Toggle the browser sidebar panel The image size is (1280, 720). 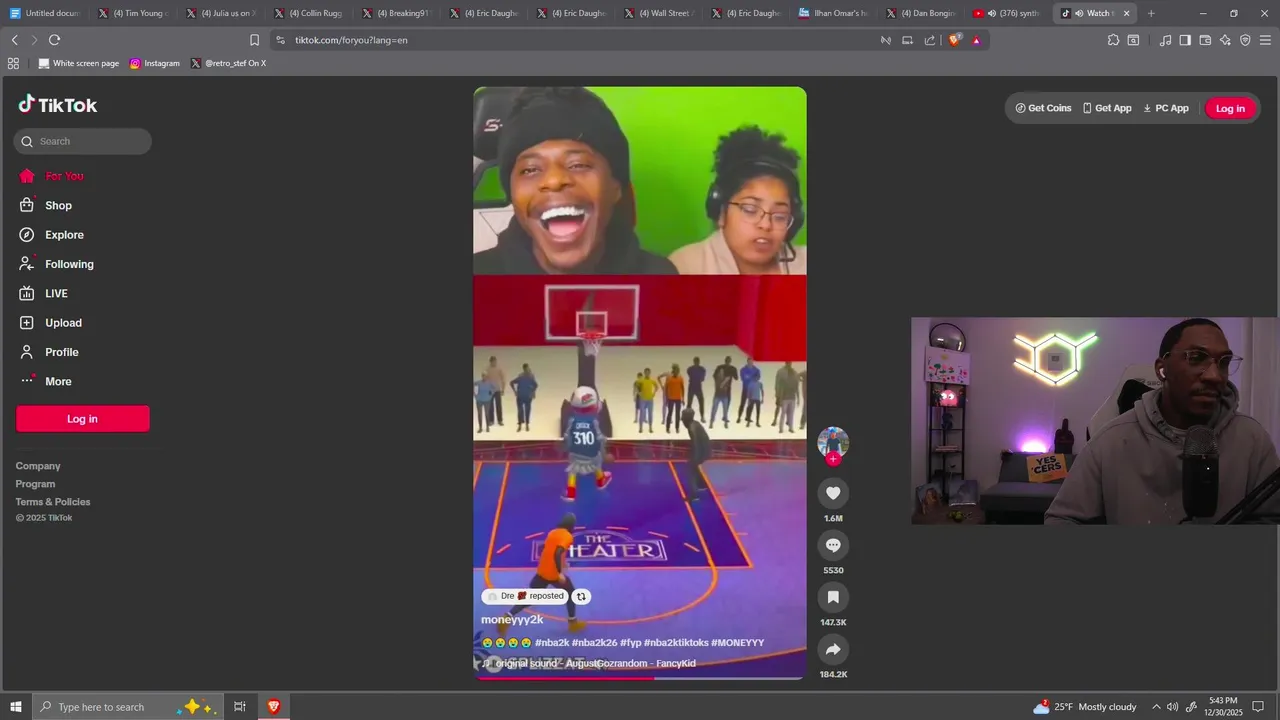pos(1185,40)
